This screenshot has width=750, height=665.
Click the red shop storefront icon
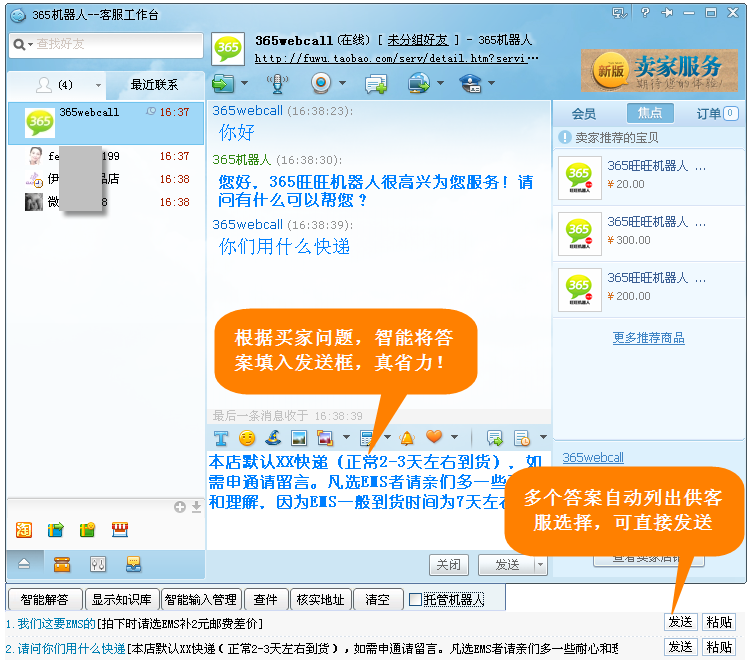120,530
